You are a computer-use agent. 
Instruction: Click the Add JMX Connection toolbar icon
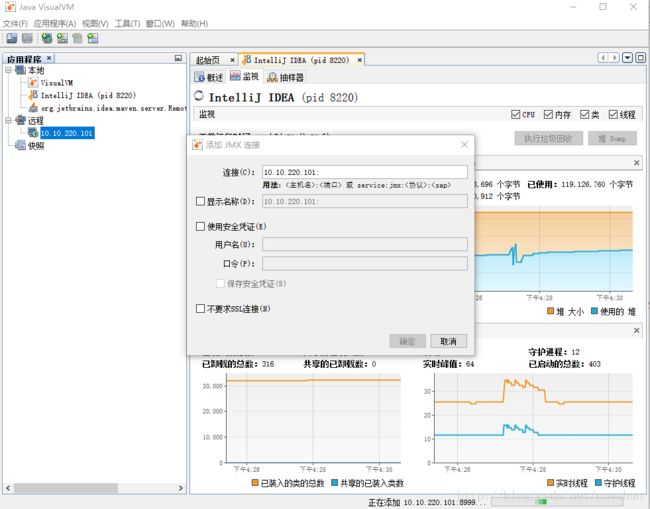(x=62, y=38)
